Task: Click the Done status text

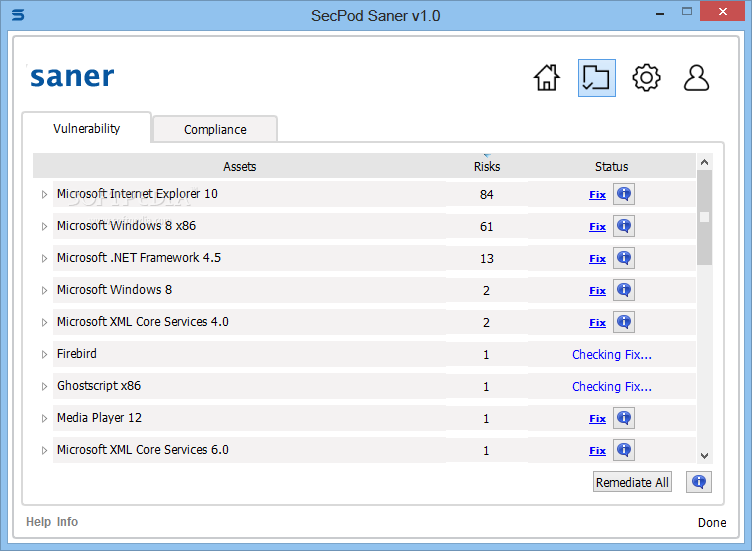Action: coord(712,523)
